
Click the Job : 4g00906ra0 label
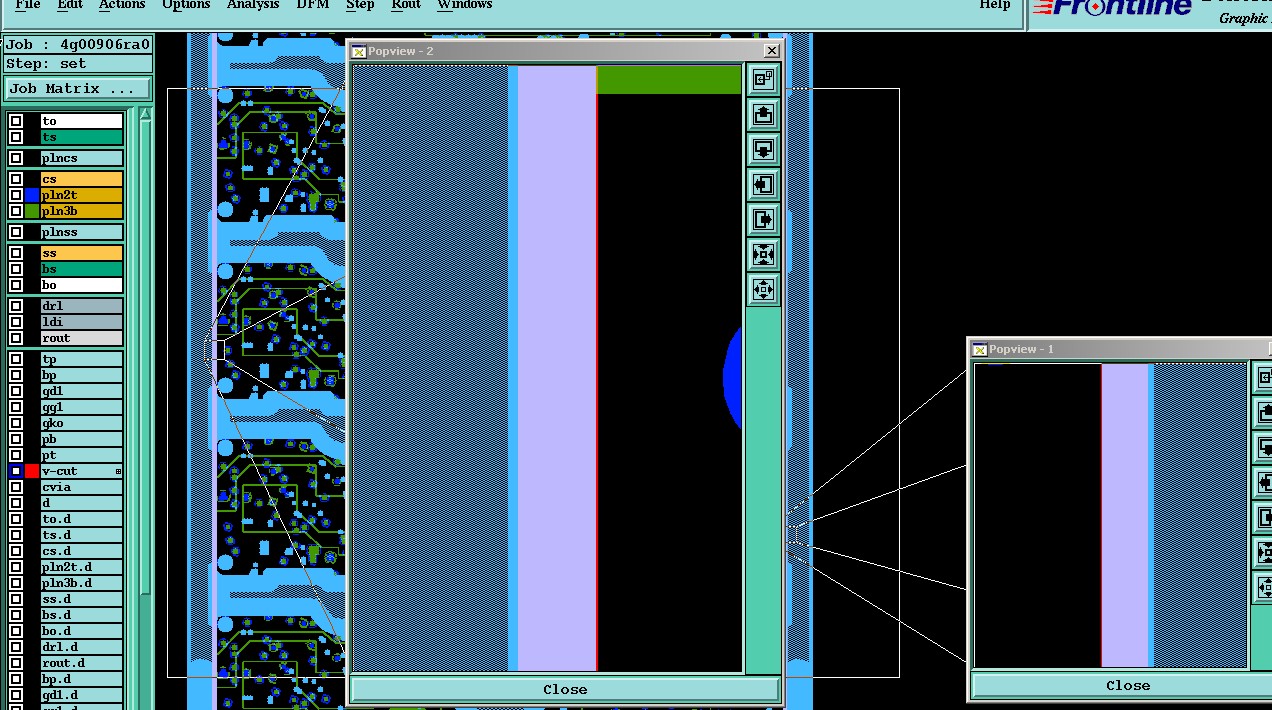(x=78, y=44)
